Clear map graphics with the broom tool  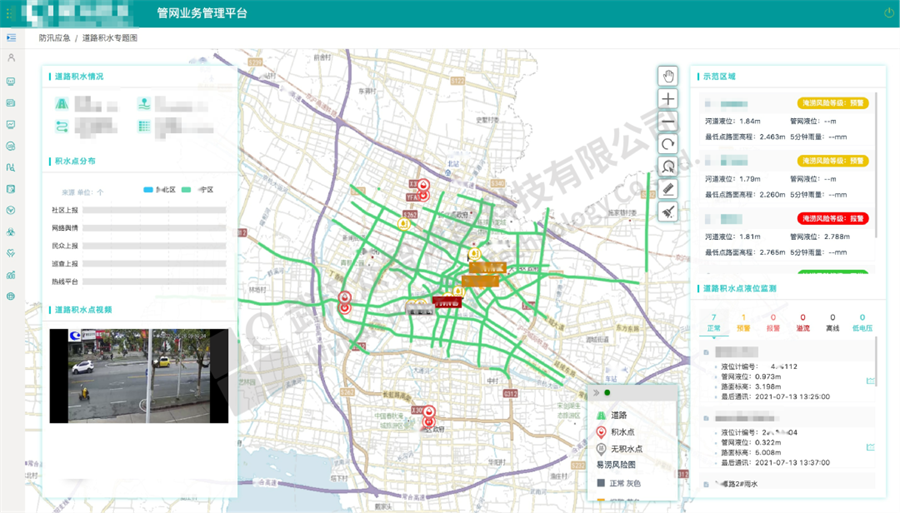pos(668,212)
